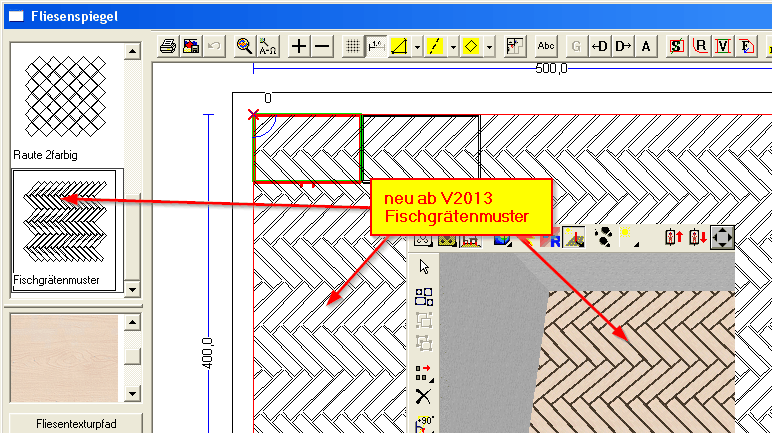Click the Abc text label tool

click(546, 46)
